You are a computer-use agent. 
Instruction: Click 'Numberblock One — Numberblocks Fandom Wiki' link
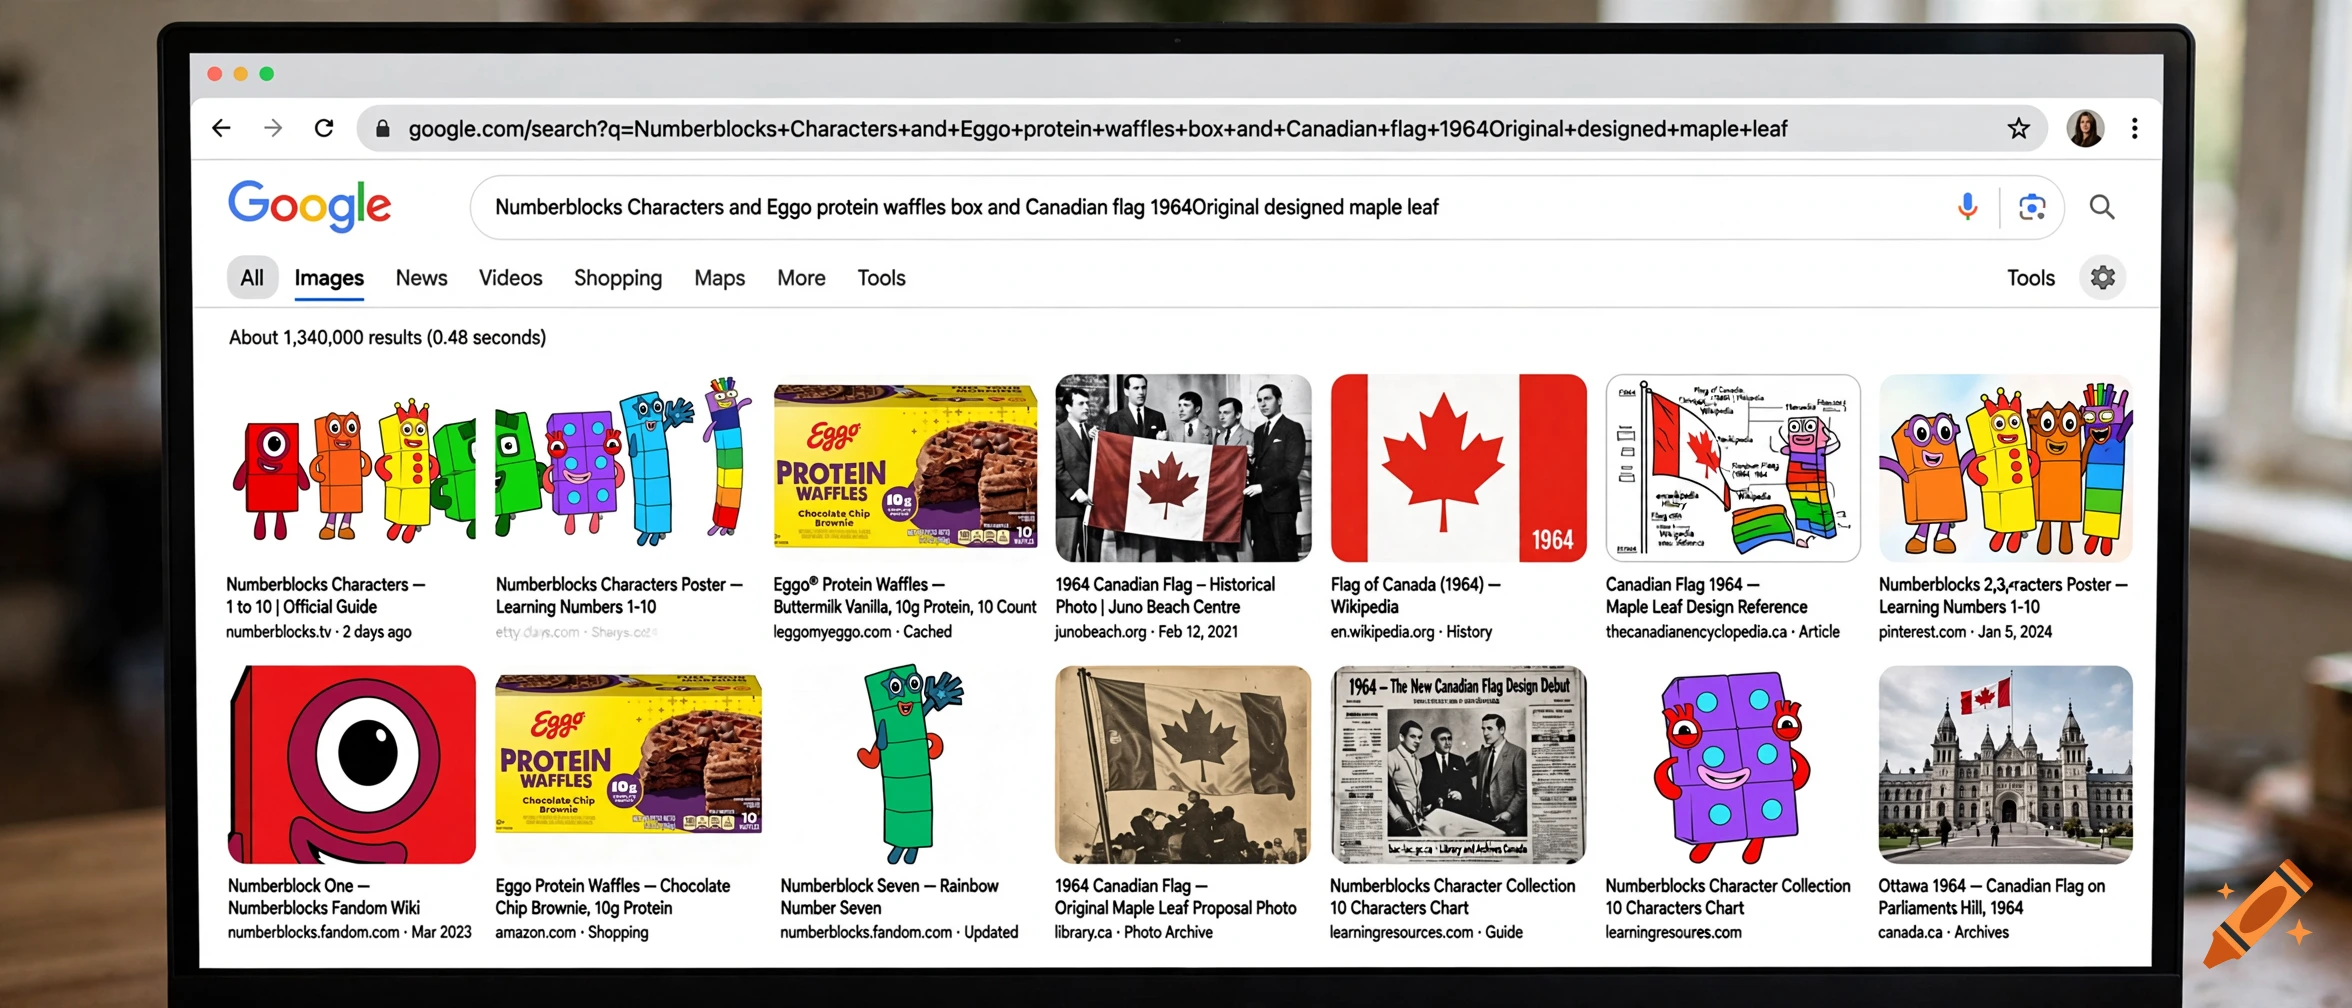(x=324, y=896)
